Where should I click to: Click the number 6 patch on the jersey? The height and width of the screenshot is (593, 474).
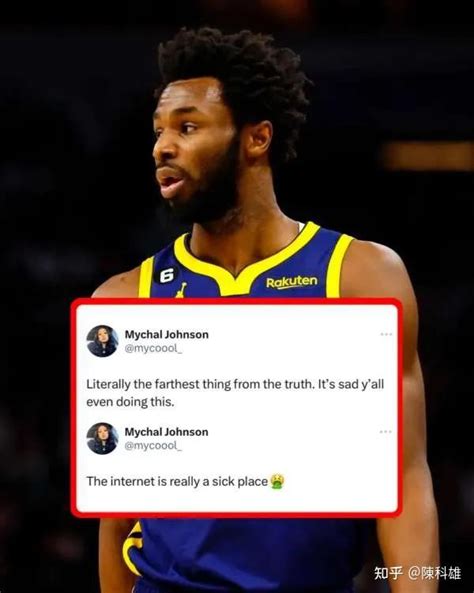167,275
